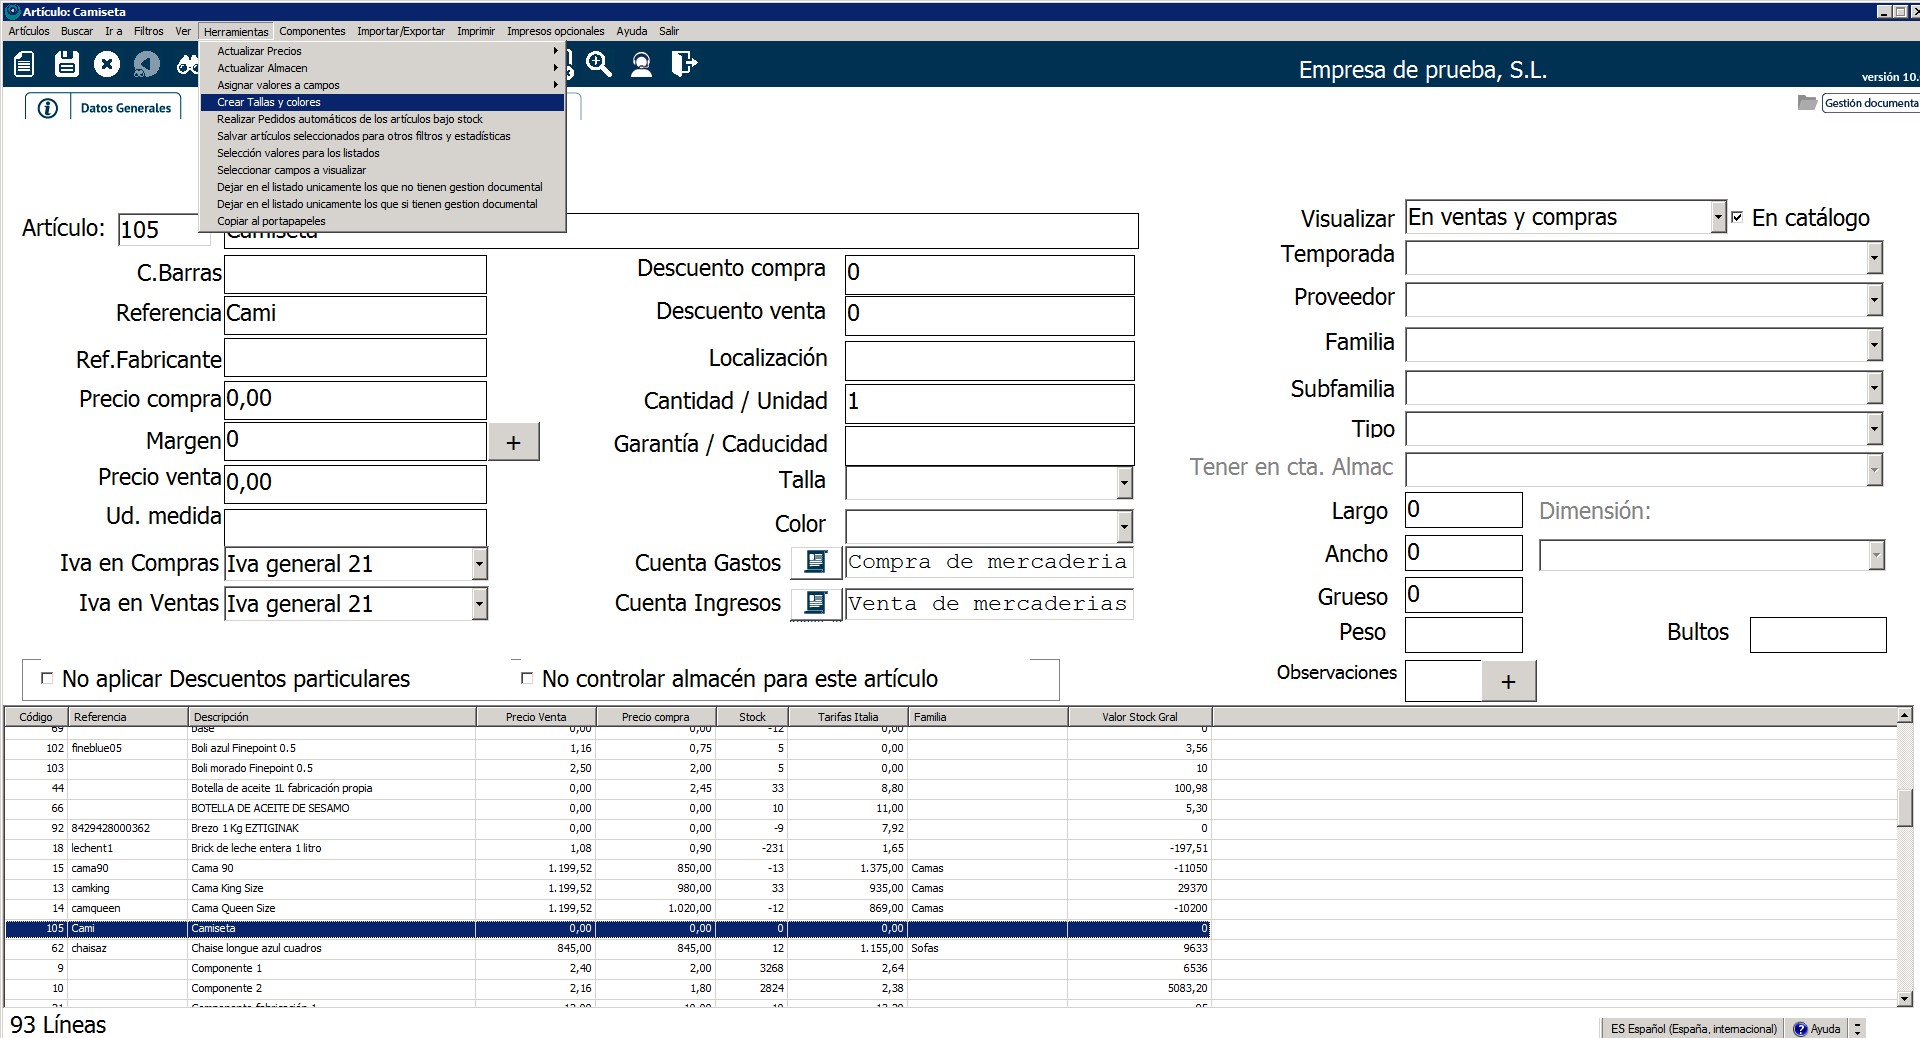Image resolution: width=1920 pixels, height=1038 pixels.
Task: Open Cuenta Ingresos account lookup icon
Action: tap(815, 603)
